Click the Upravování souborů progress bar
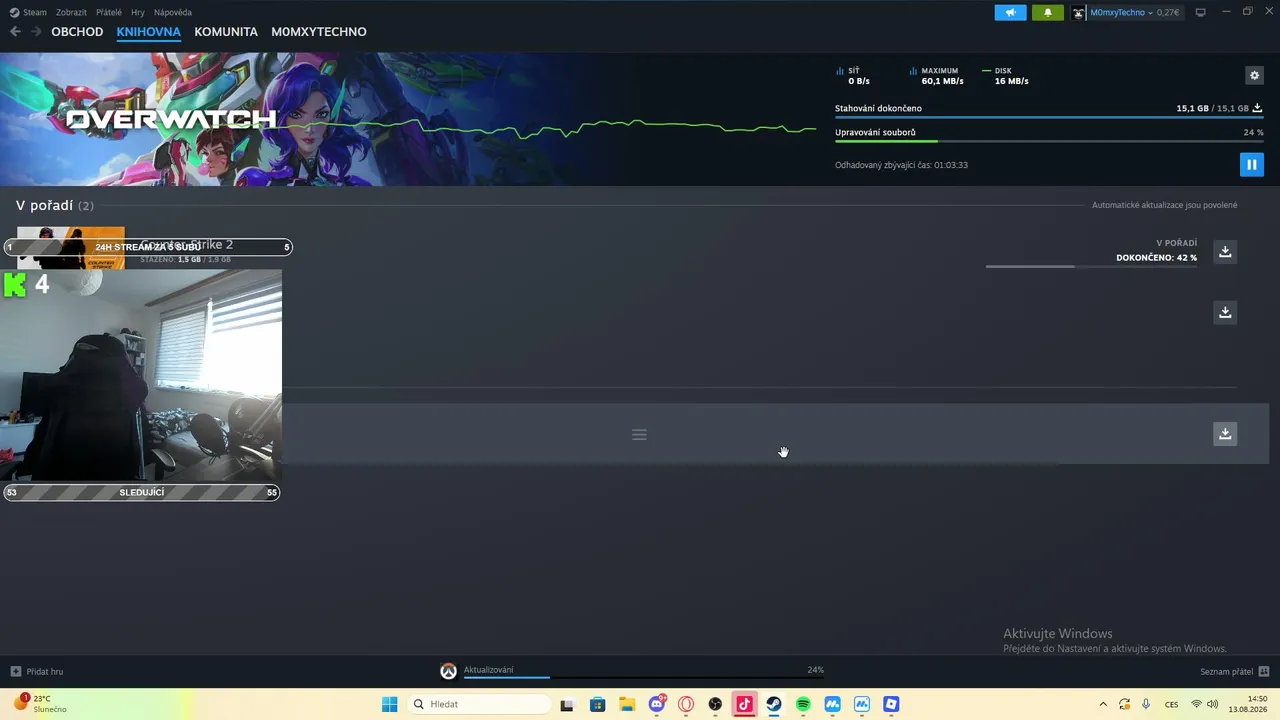 1049,141
